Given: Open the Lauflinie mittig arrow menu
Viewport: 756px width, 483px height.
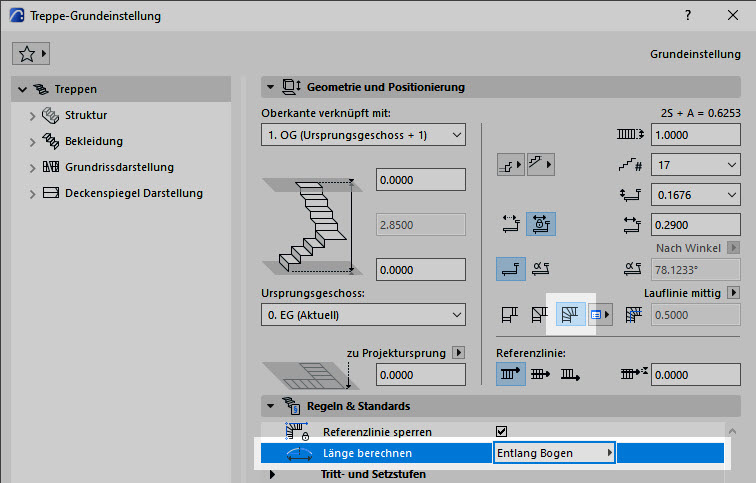Looking at the screenshot, I should click(x=733, y=293).
